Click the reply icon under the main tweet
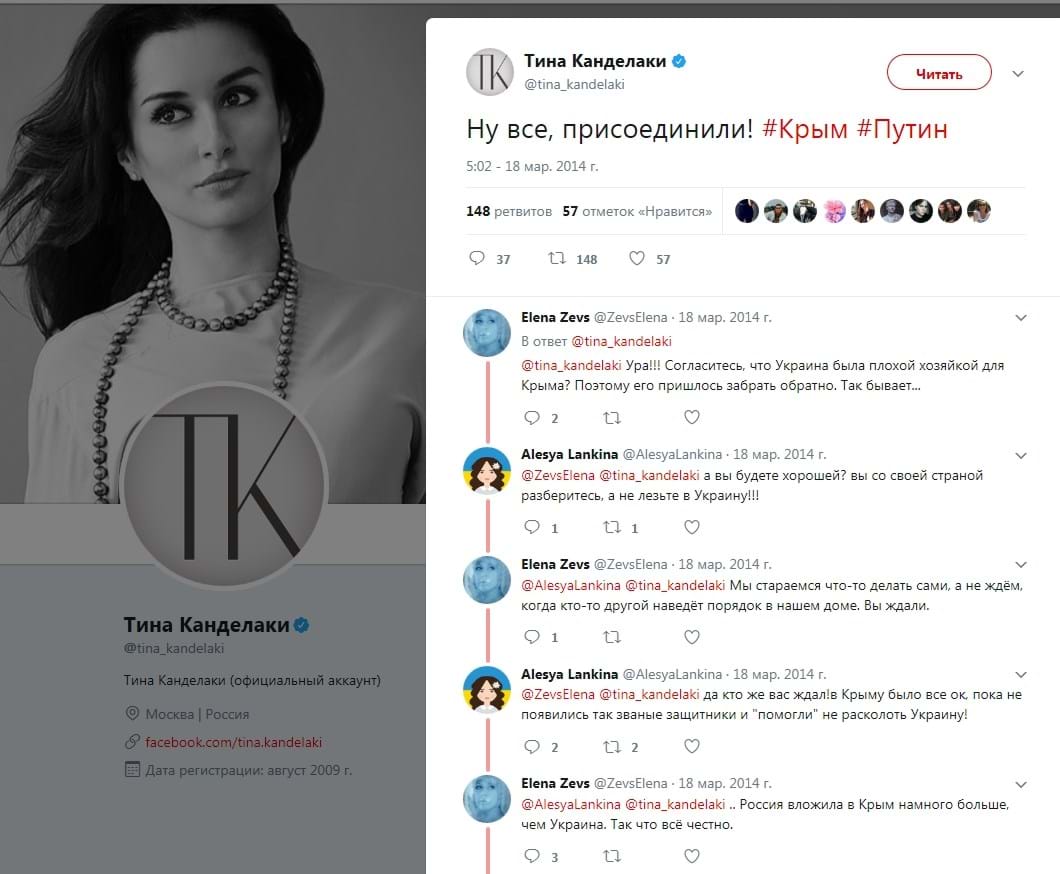1060x874 pixels. coord(477,259)
